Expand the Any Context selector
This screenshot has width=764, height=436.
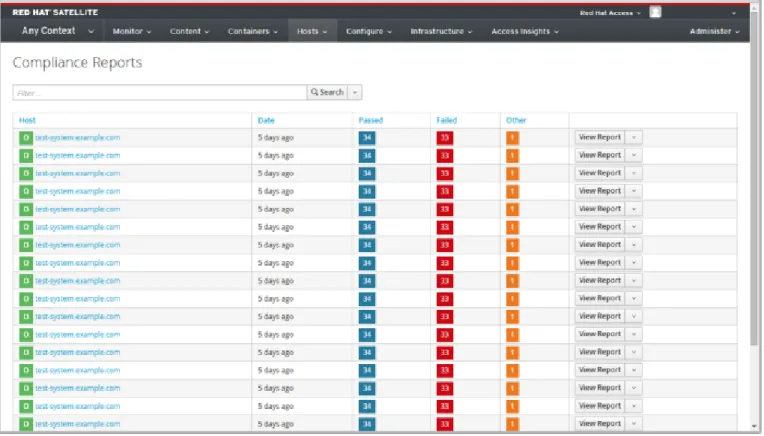[57, 31]
